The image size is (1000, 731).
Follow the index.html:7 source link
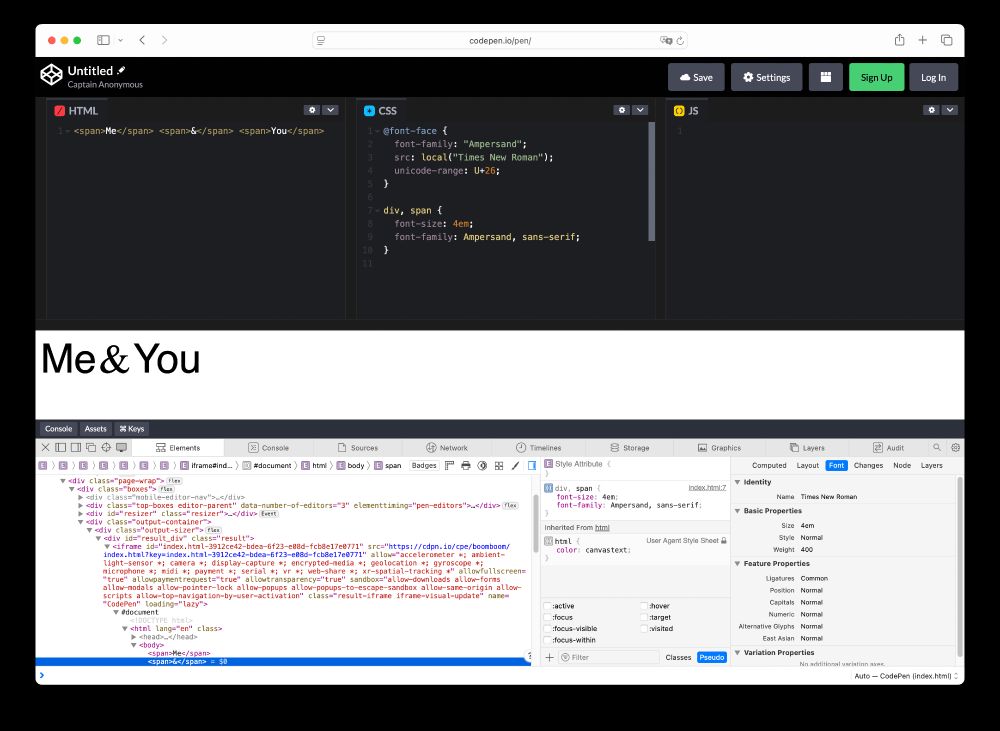(707, 487)
